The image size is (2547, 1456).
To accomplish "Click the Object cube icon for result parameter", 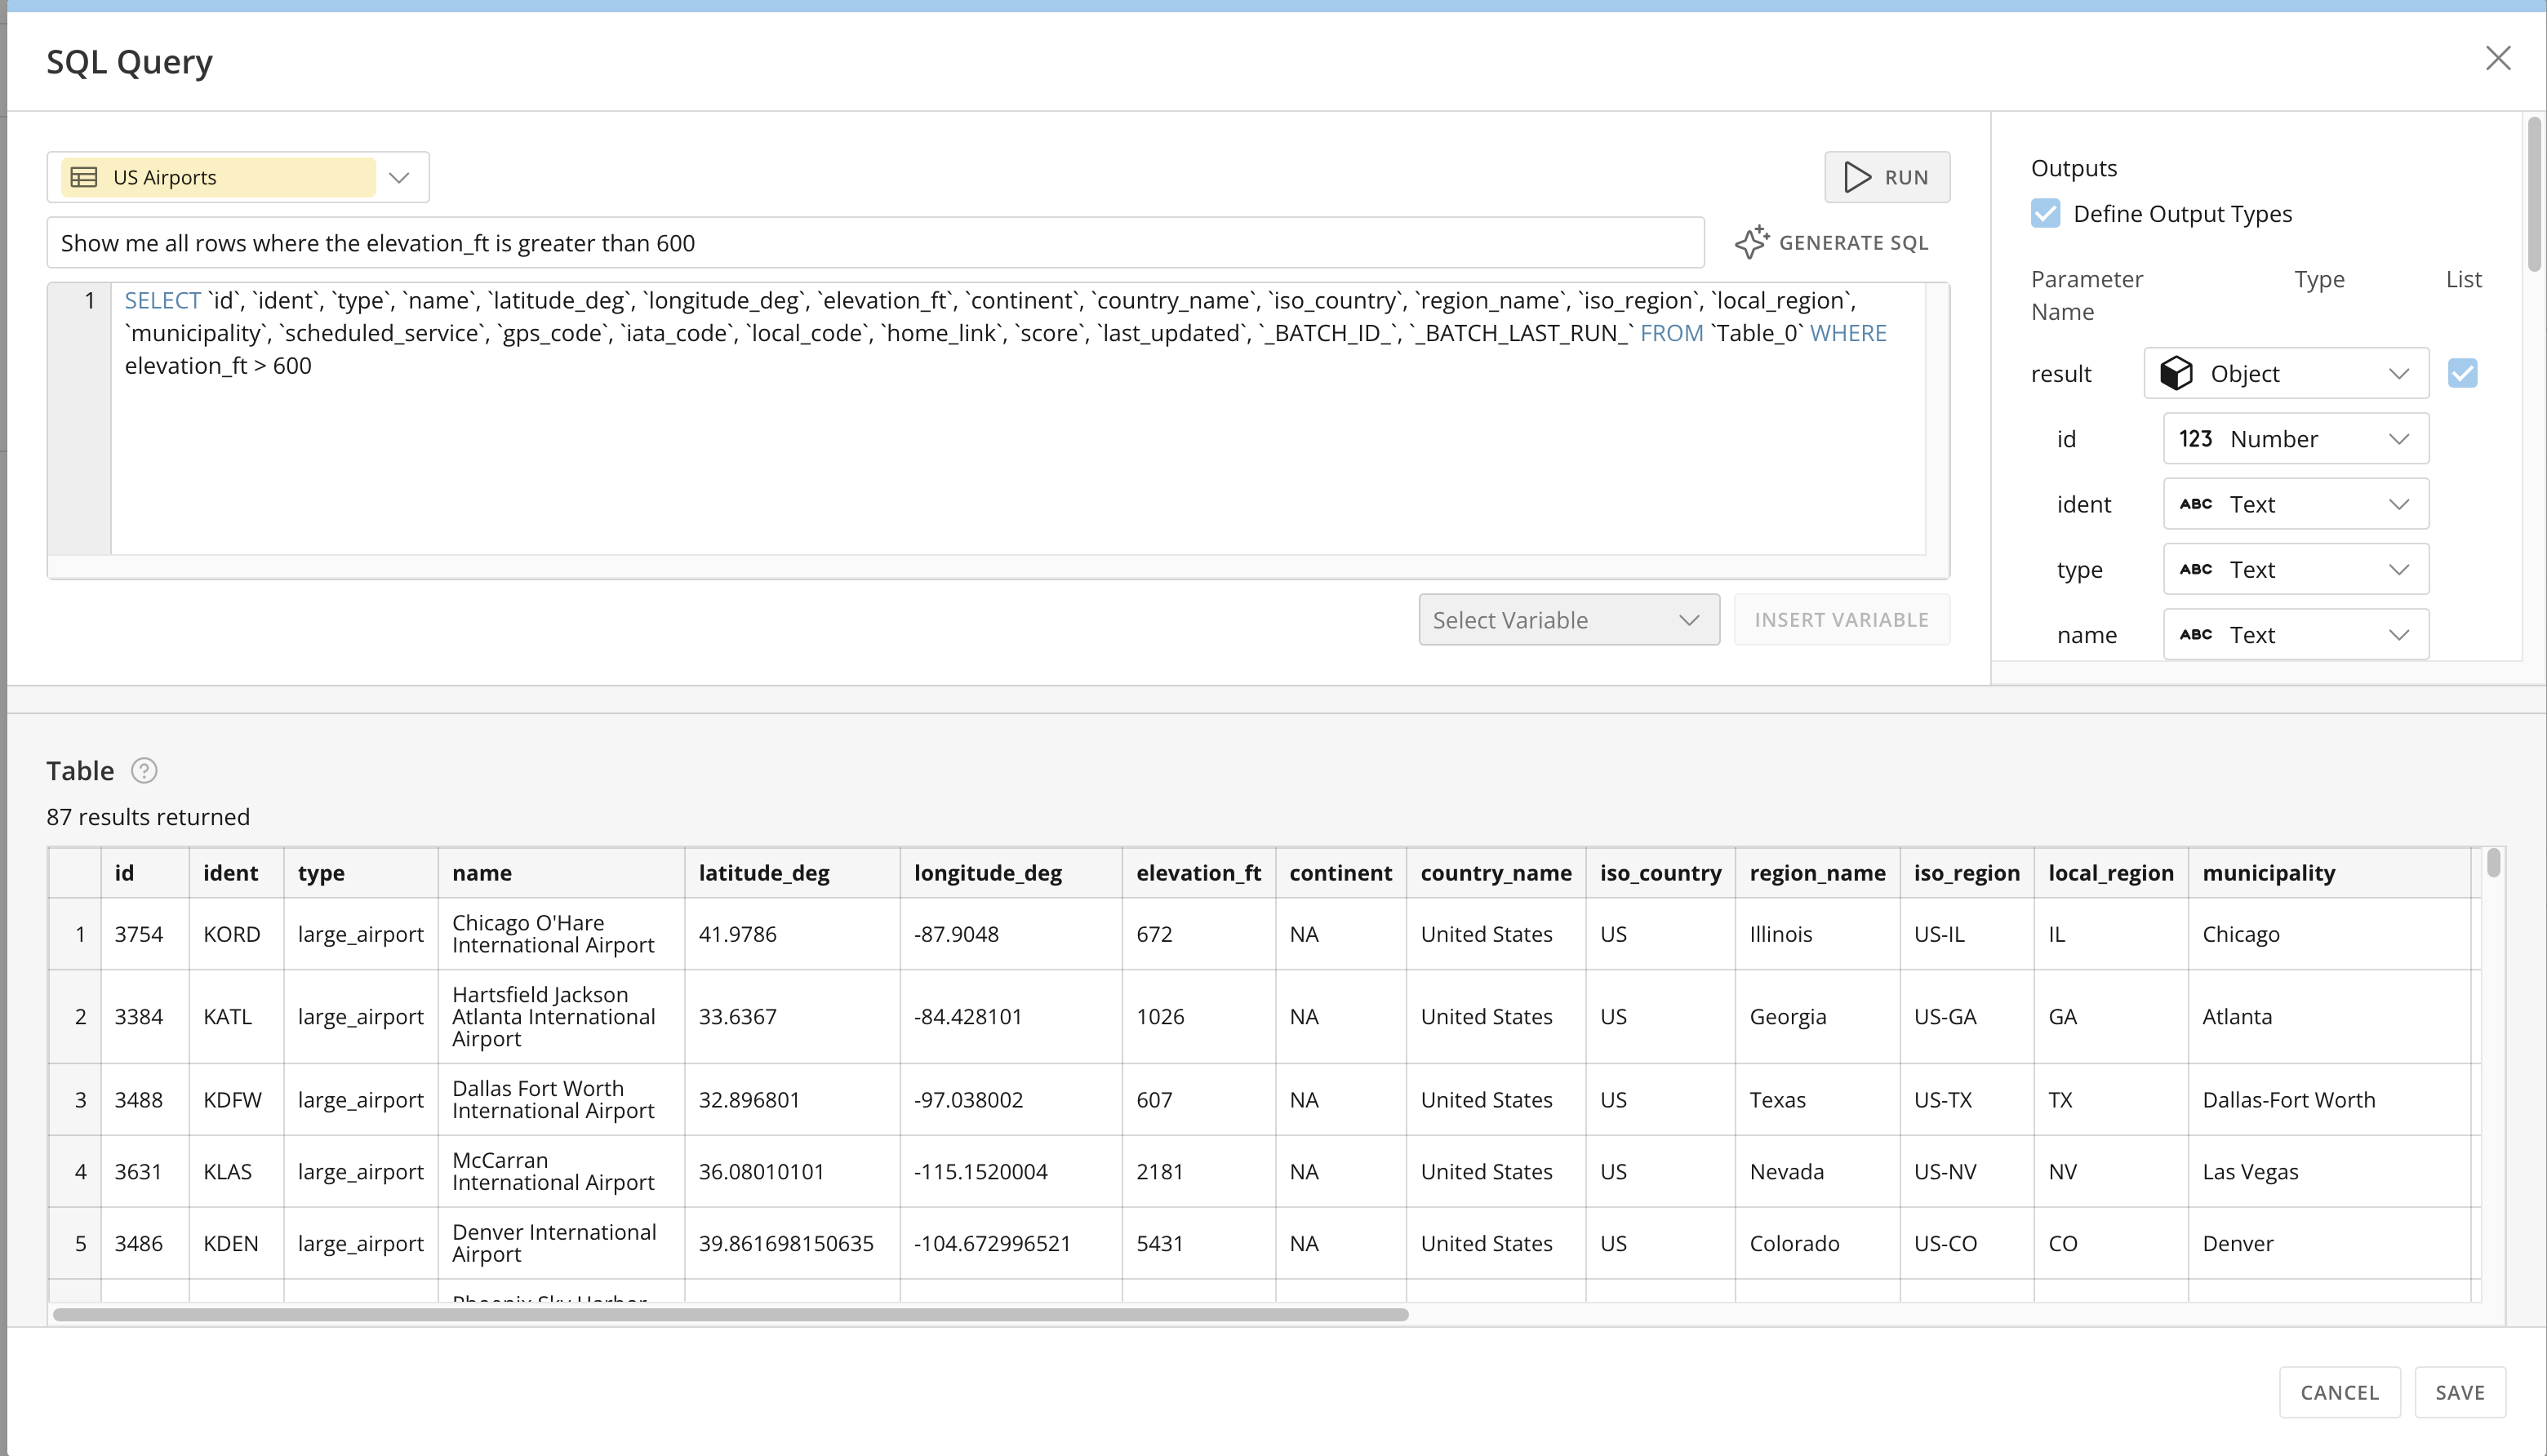I will (x=2177, y=373).
